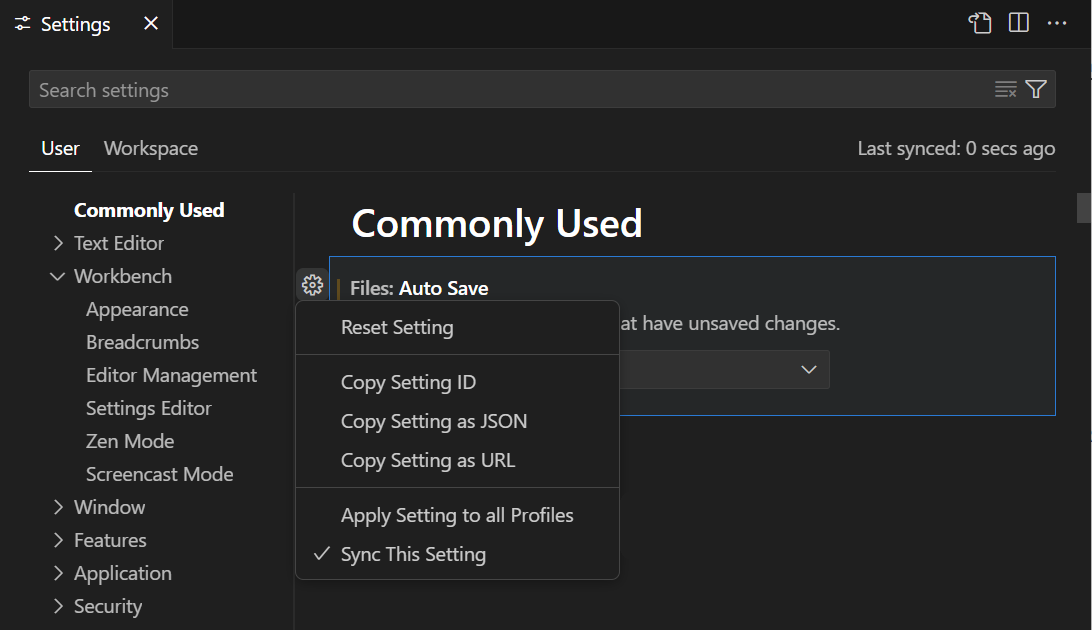Screen dimensions: 1092x630
Task: Select the Appearance category under Workbench
Action: point(137,309)
